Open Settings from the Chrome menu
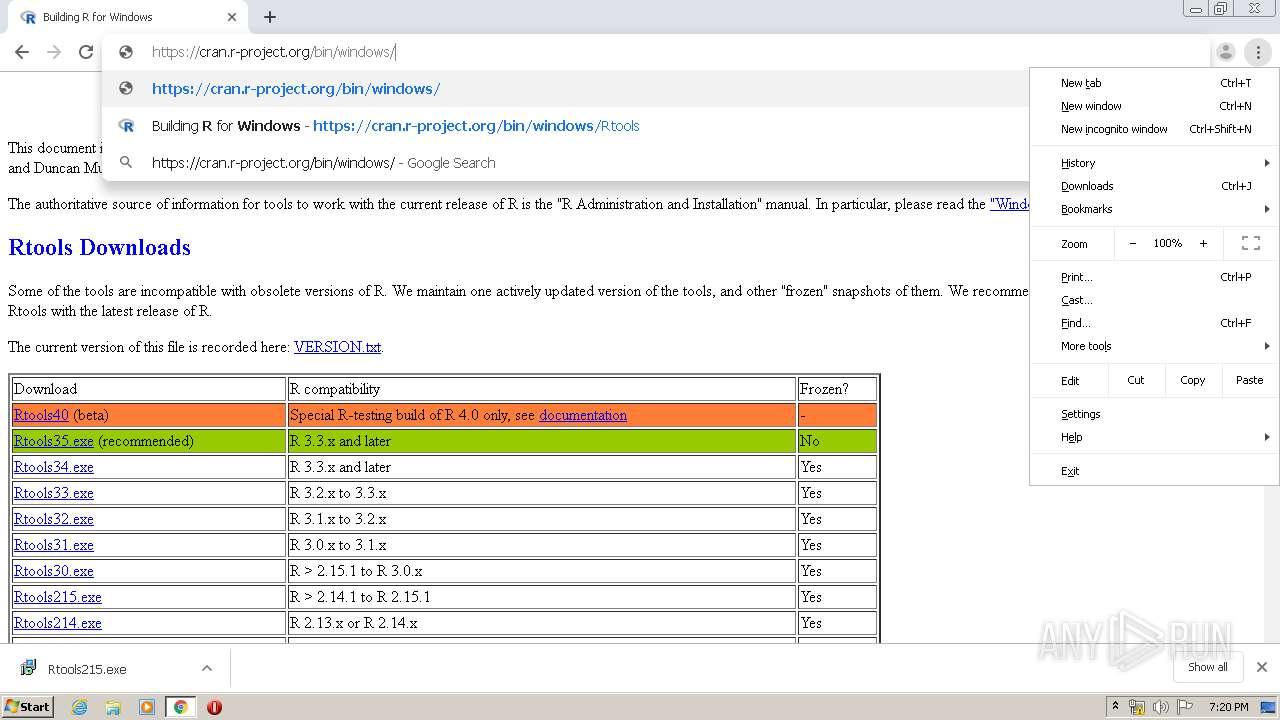Viewport: 1280px width, 720px height. click(1155, 414)
